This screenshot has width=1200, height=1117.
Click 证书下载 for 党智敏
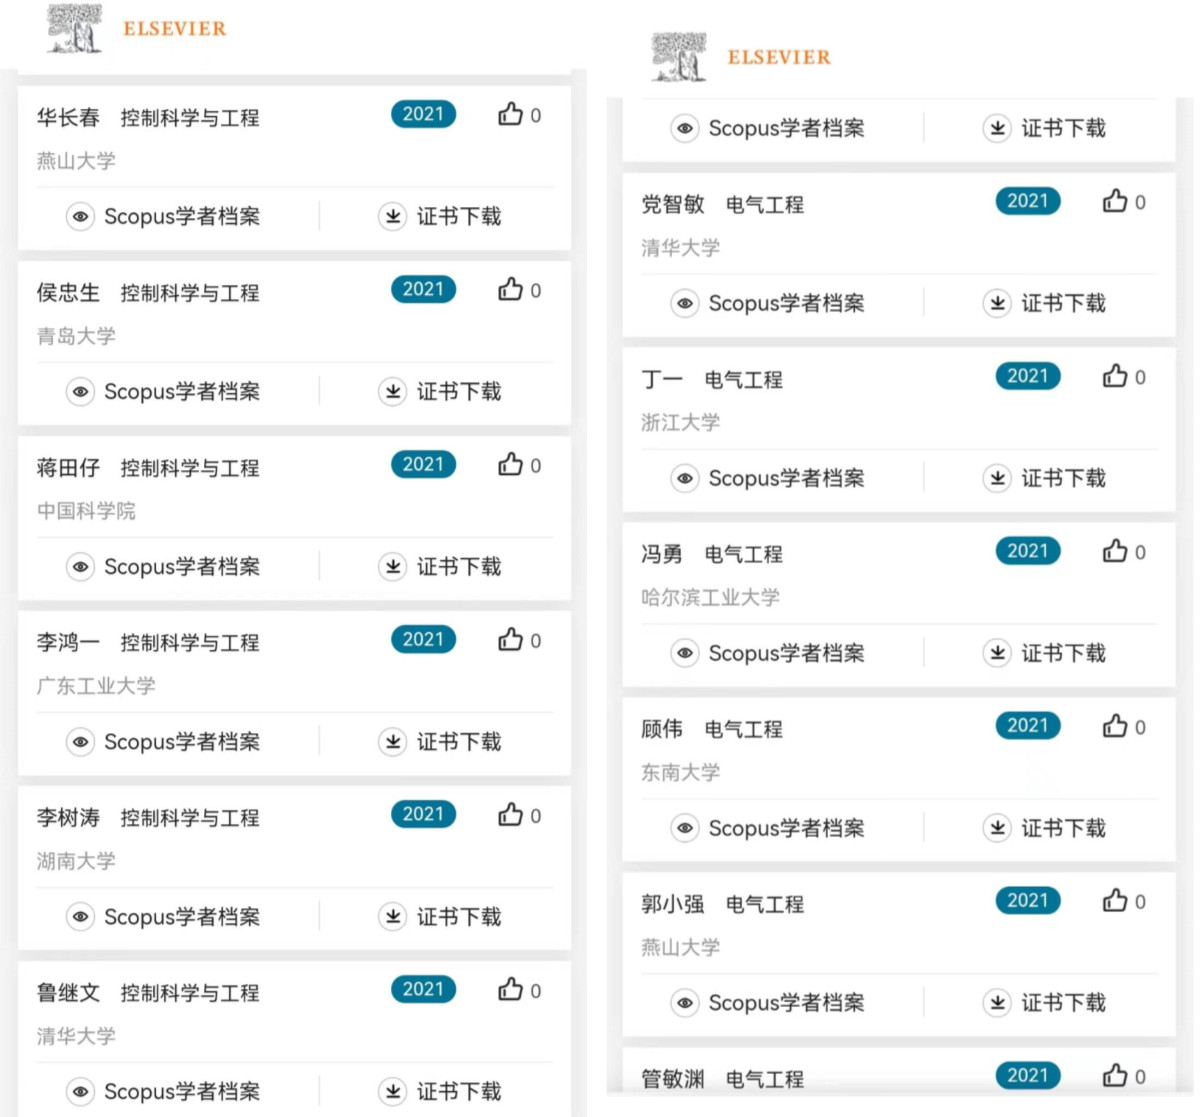[x=1062, y=303]
